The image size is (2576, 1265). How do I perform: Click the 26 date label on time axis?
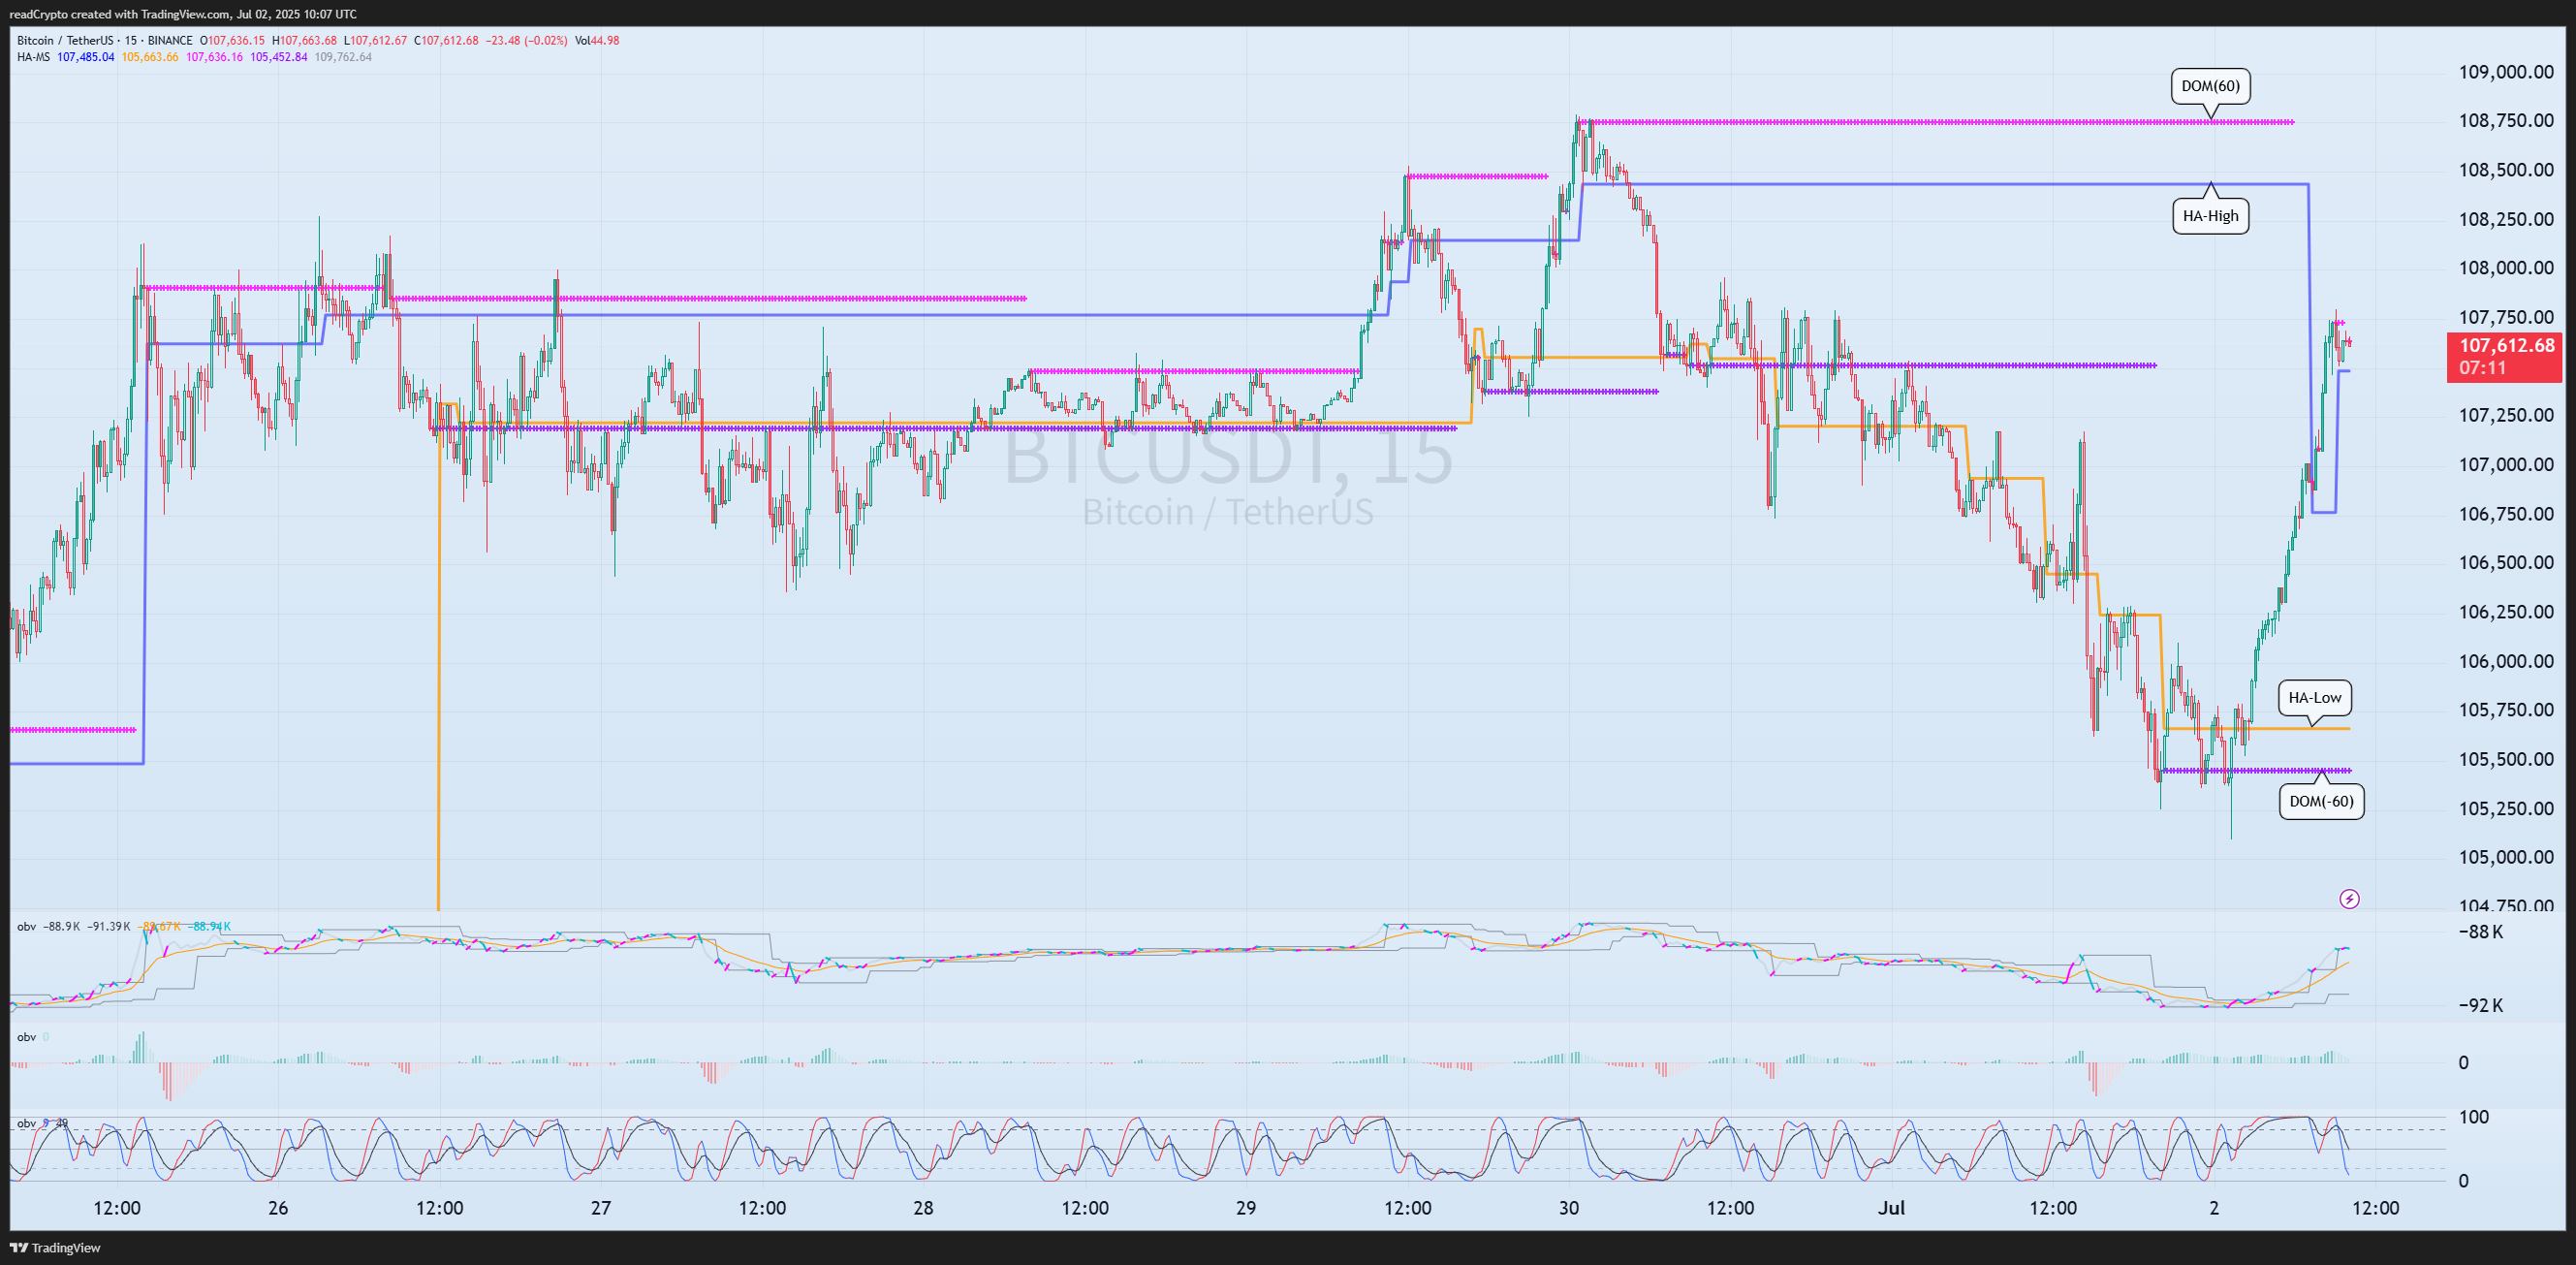point(278,1208)
